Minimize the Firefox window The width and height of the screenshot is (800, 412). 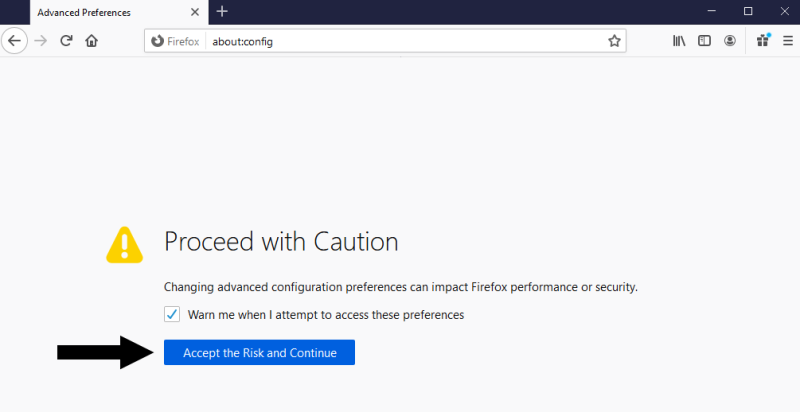pos(712,11)
